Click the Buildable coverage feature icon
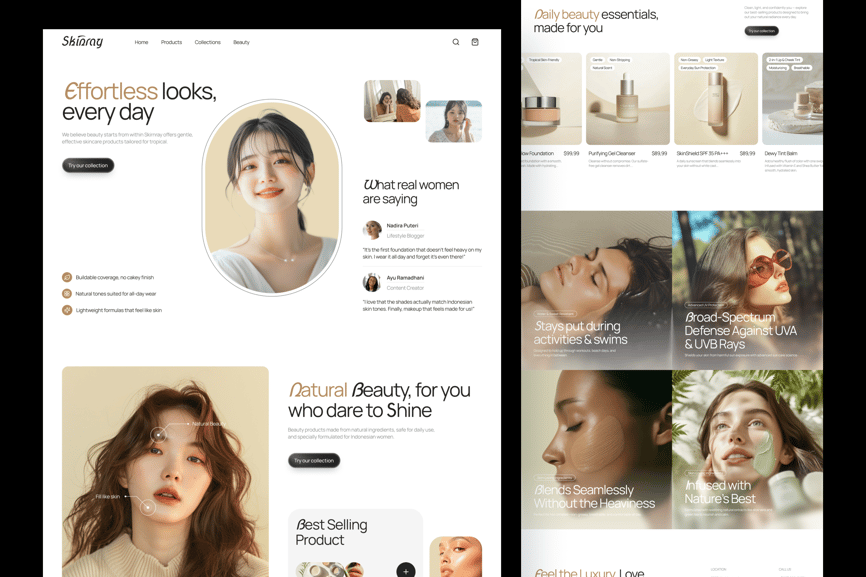Viewport: 866px width, 577px height. click(x=67, y=277)
